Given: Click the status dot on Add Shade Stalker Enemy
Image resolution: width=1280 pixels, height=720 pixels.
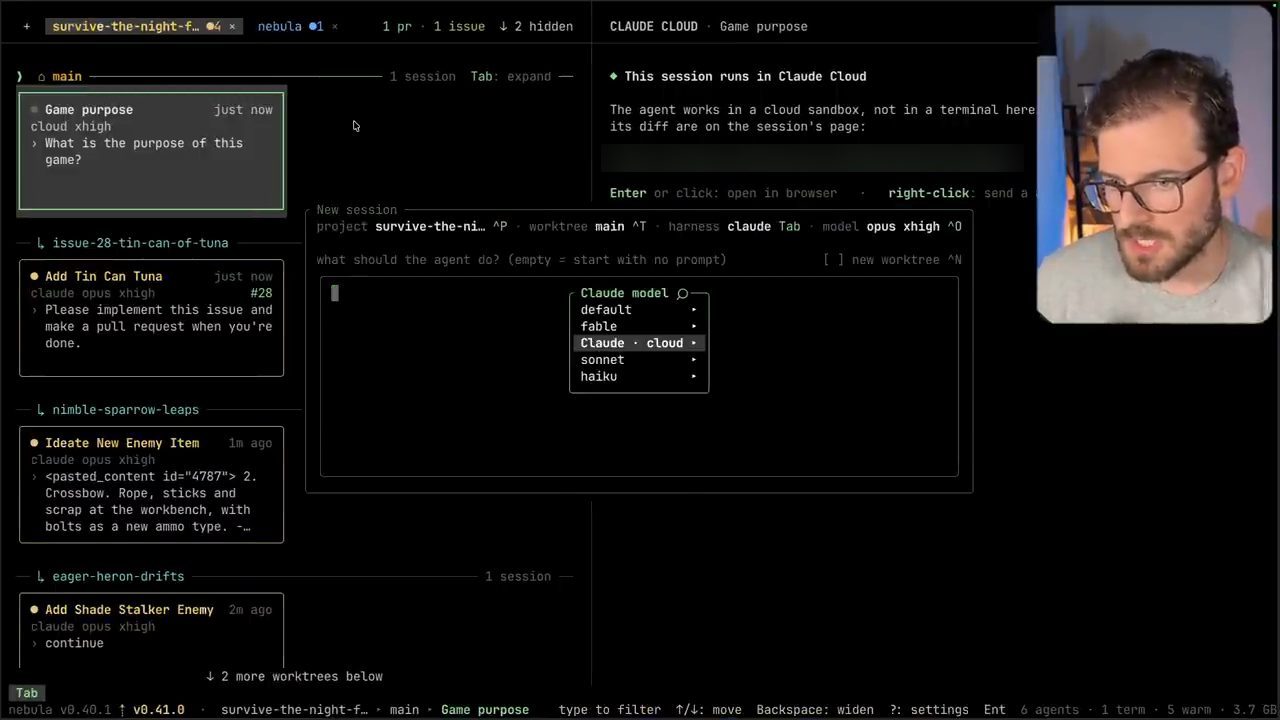Looking at the screenshot, I should click(35, 610).
